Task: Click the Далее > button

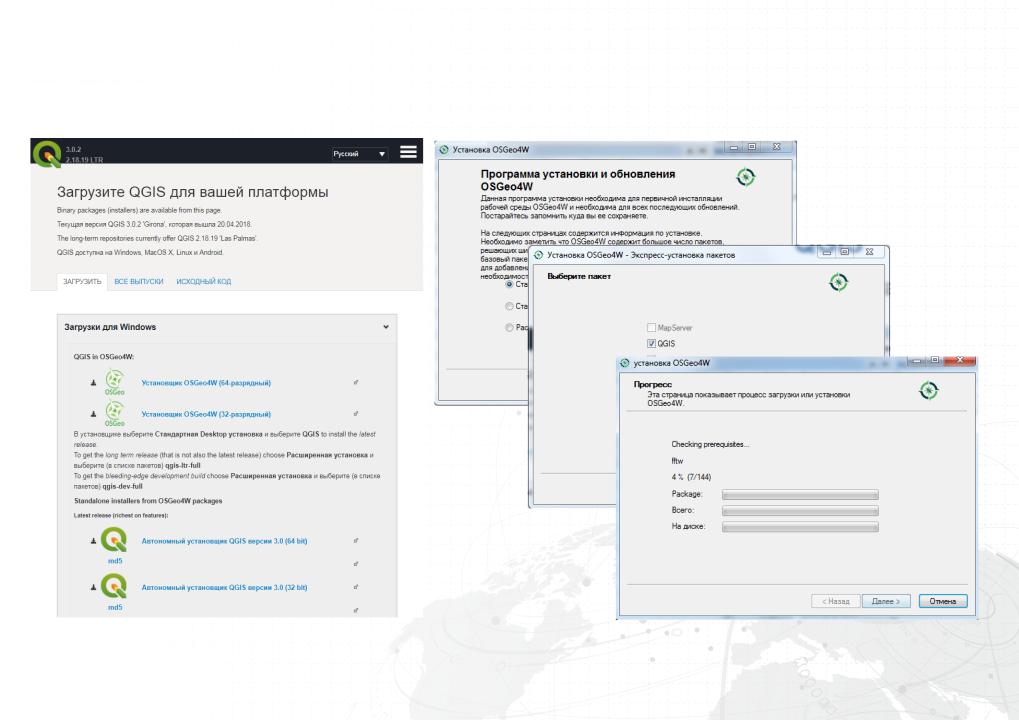Action: tap(886, 601)
